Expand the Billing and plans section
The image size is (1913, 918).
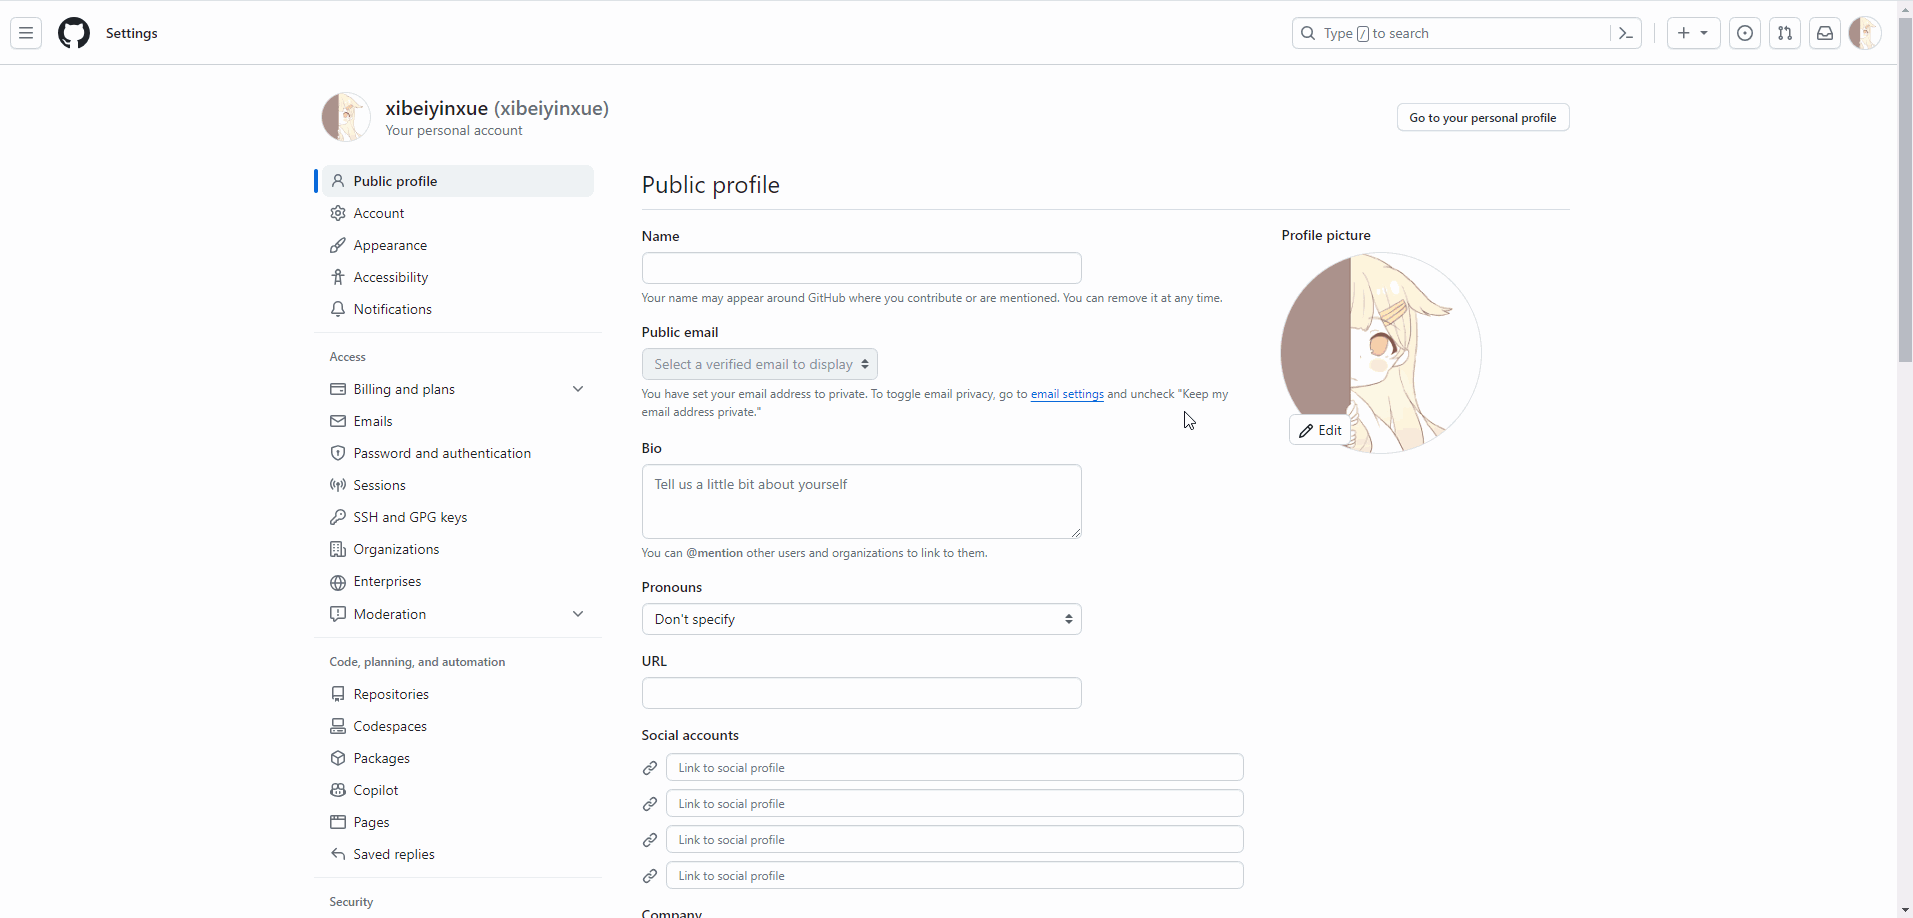pyautogui.click(x=578, y=389)
